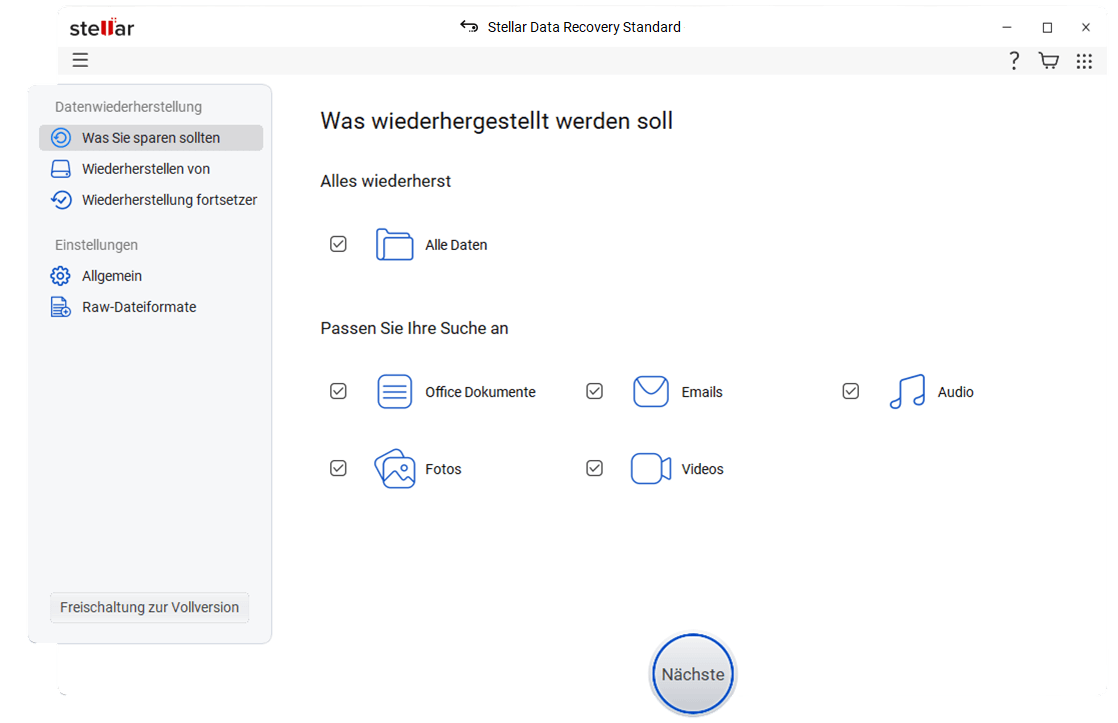This screenshot has width=1118, height=723.
Task: Uncheck the Fotos checkbox
Action: (x=338, y=467)
